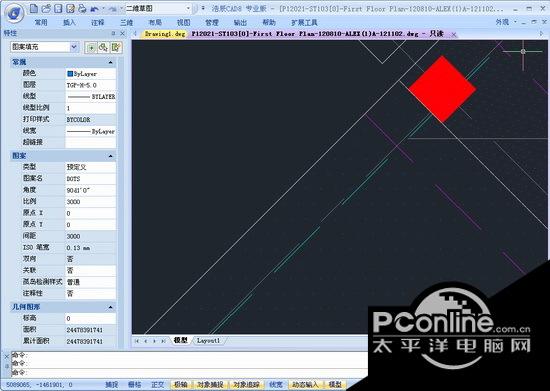Open the 输出 ribbon tab
Screen dimensions: 550x391
coord(240,22)
